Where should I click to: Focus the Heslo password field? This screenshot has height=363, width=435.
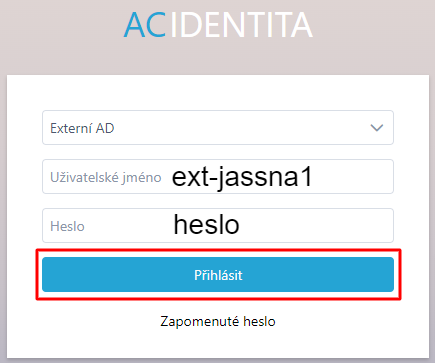218,226
